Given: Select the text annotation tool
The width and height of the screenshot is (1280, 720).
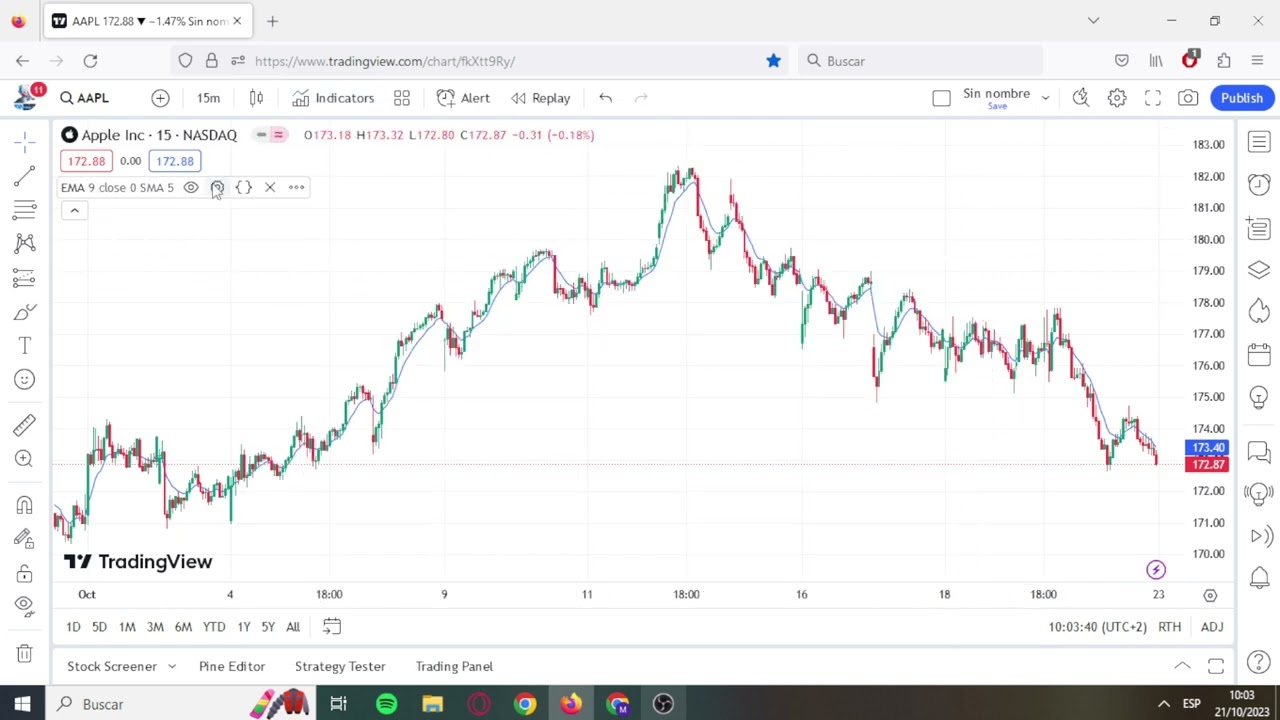Looking at the screenshot, I should (24, 346).
